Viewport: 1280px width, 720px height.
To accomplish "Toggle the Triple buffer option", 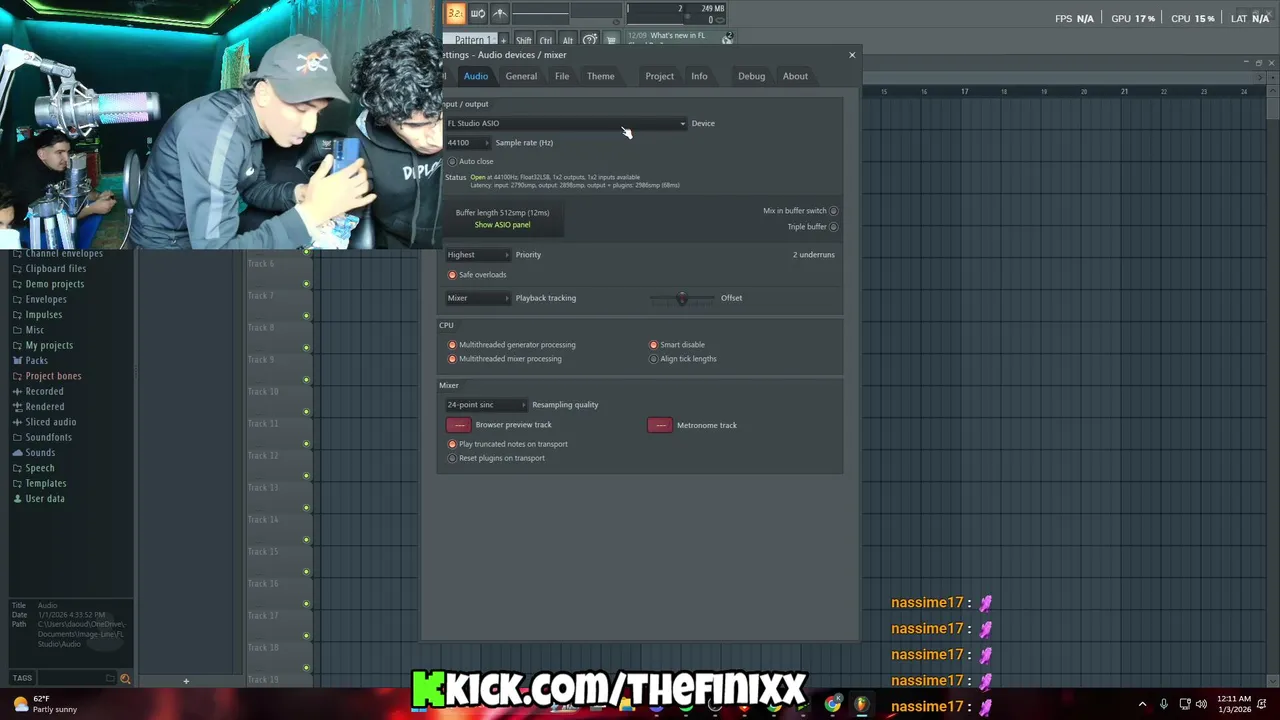I will tap(833, 227).
